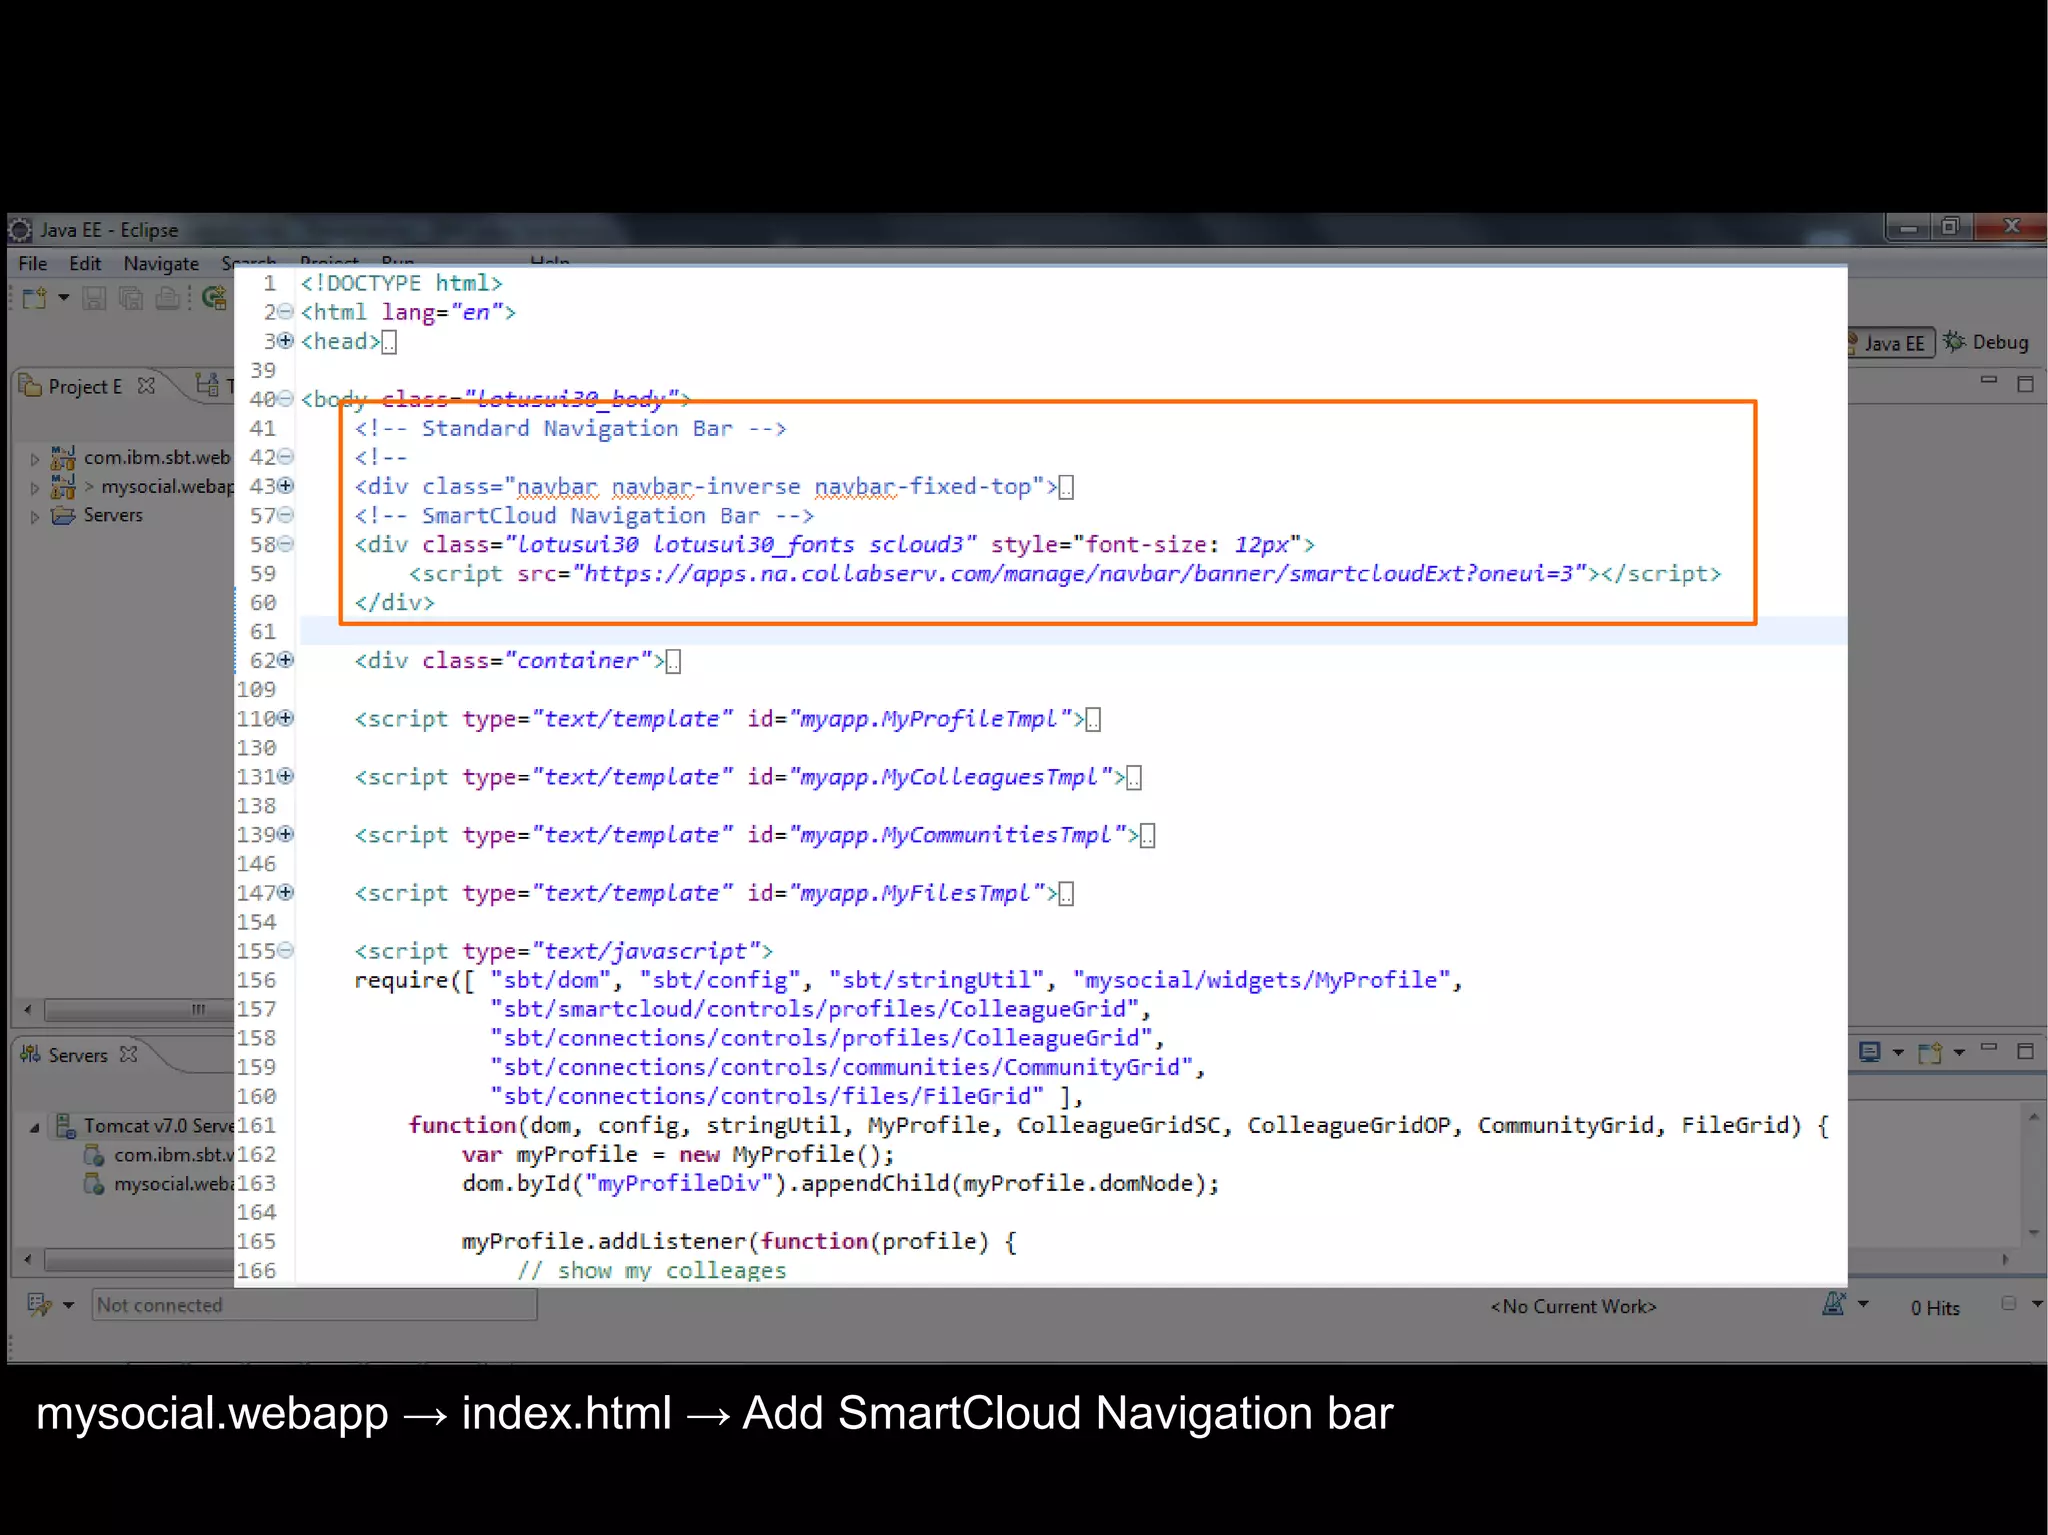The image size is (2048, 1535).
Task: Click the Open Console icon
Action: (x=1931, y=1052)
